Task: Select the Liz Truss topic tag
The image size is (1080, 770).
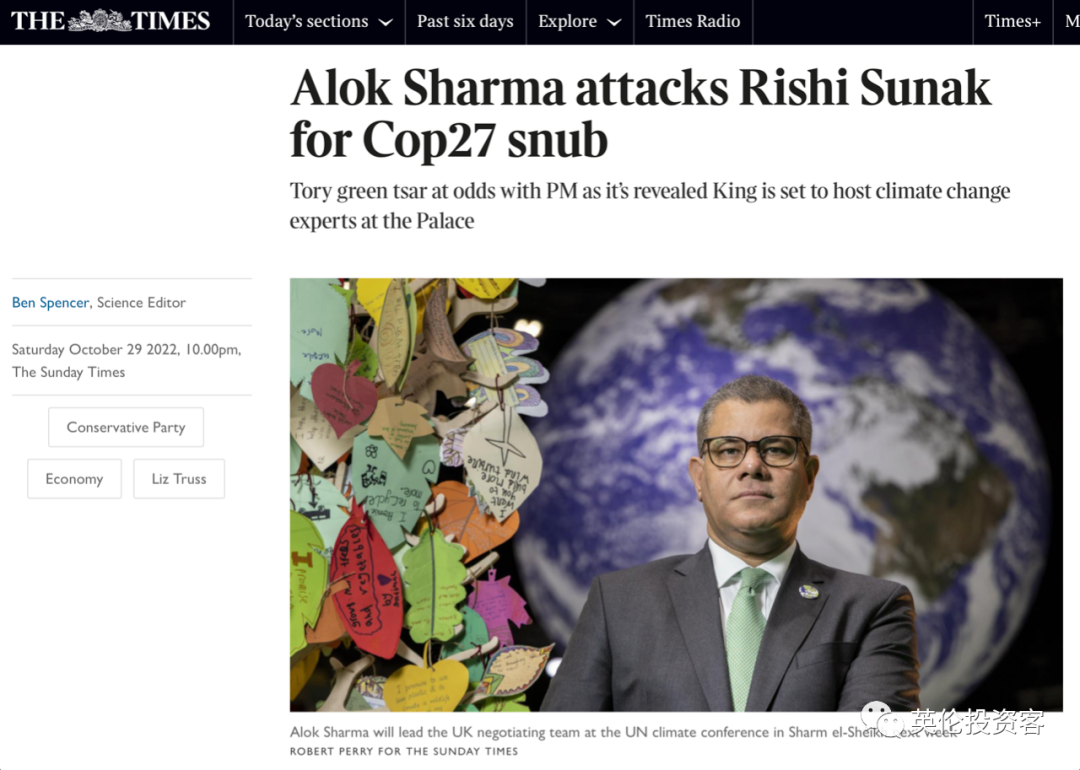Action: click(179, 479)
